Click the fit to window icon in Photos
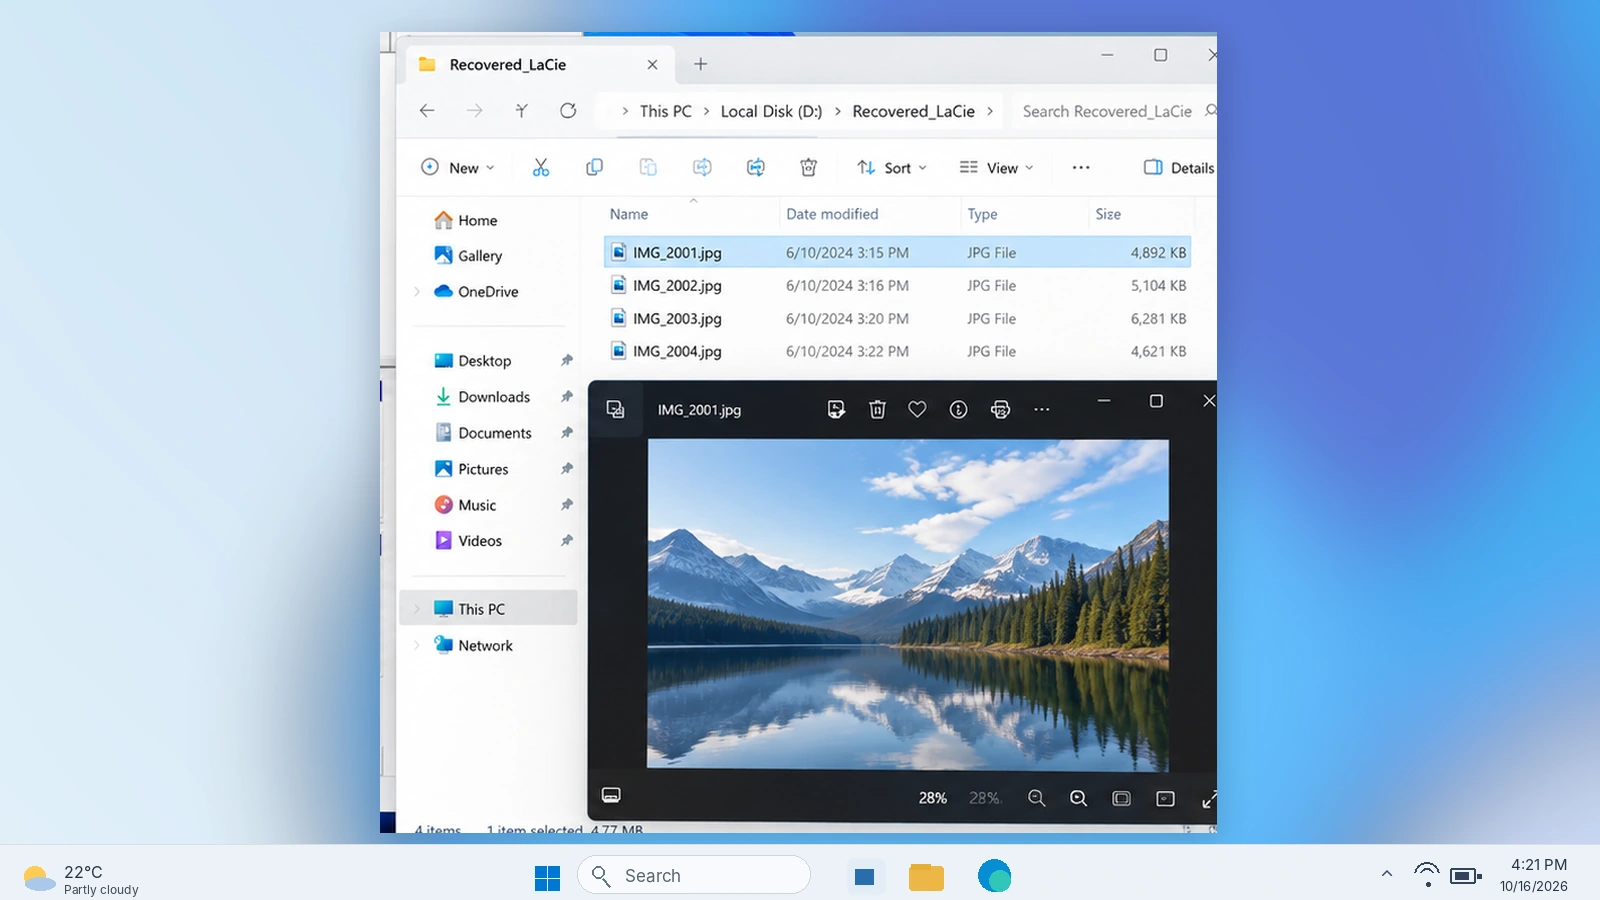This screenshot has width=1600, height=900. click(x=1121, y=798)
